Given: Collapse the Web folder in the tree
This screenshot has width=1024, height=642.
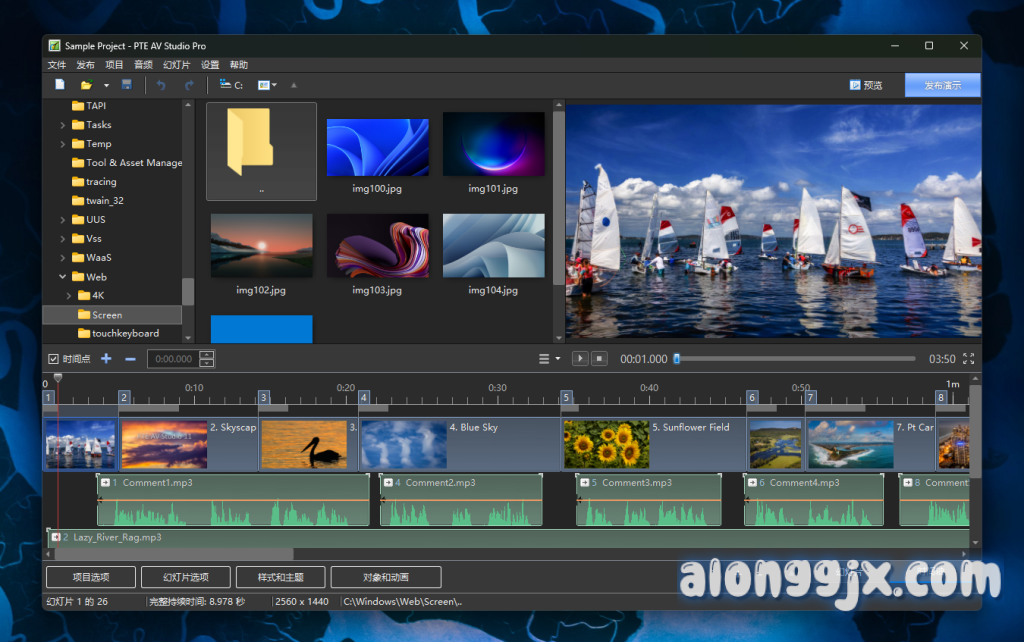Looking at the screenshot, I should (63, 277).
